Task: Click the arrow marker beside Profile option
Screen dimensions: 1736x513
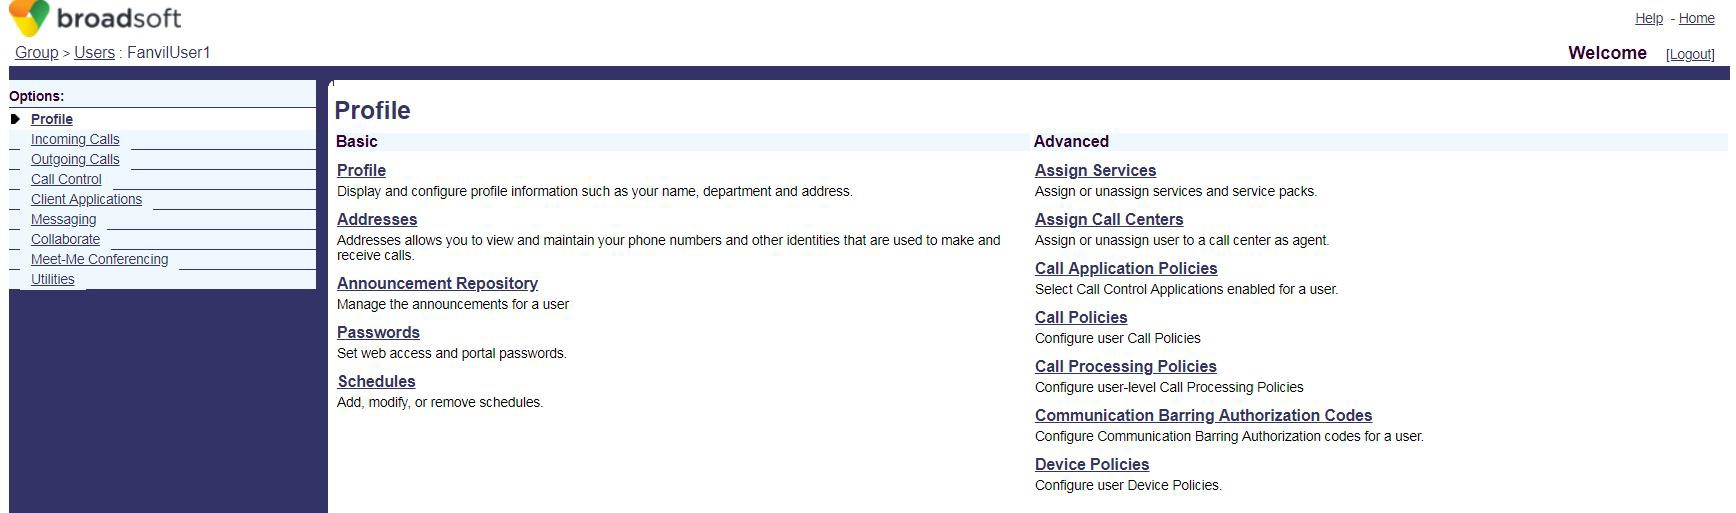Action: (x=15, y=119)
